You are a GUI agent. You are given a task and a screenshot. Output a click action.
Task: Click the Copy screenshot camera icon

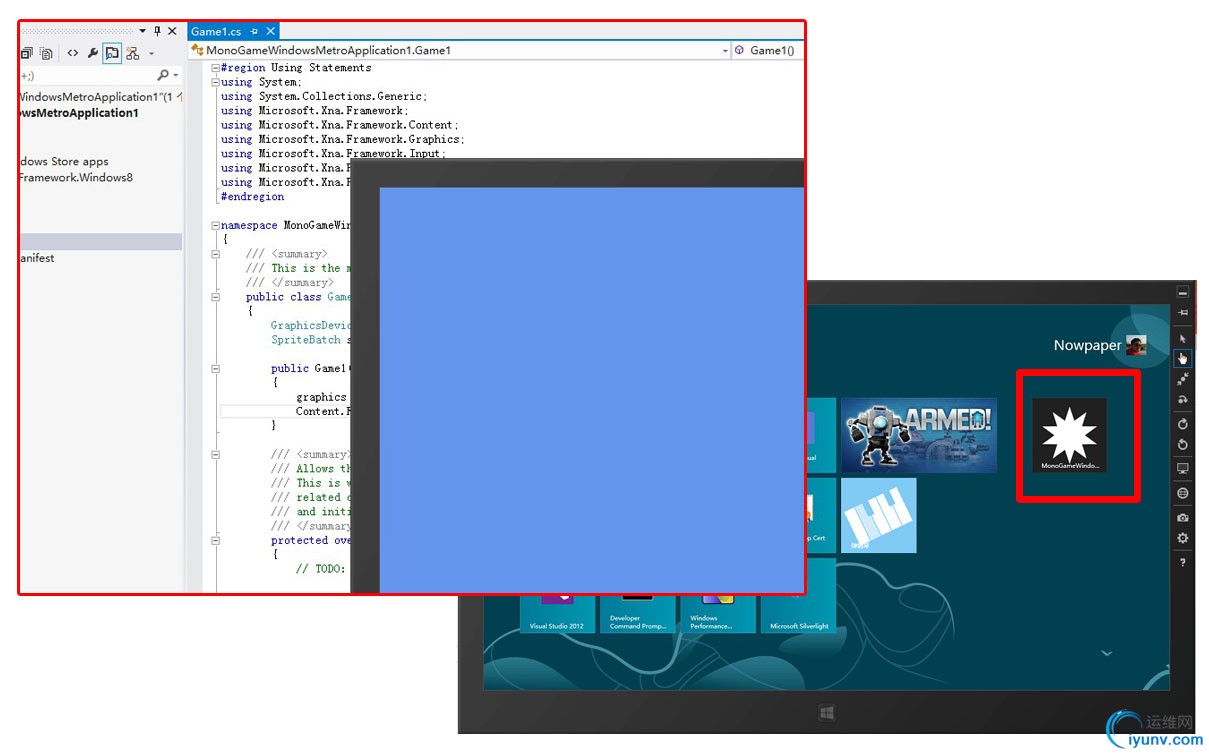tap(1183, 518)
